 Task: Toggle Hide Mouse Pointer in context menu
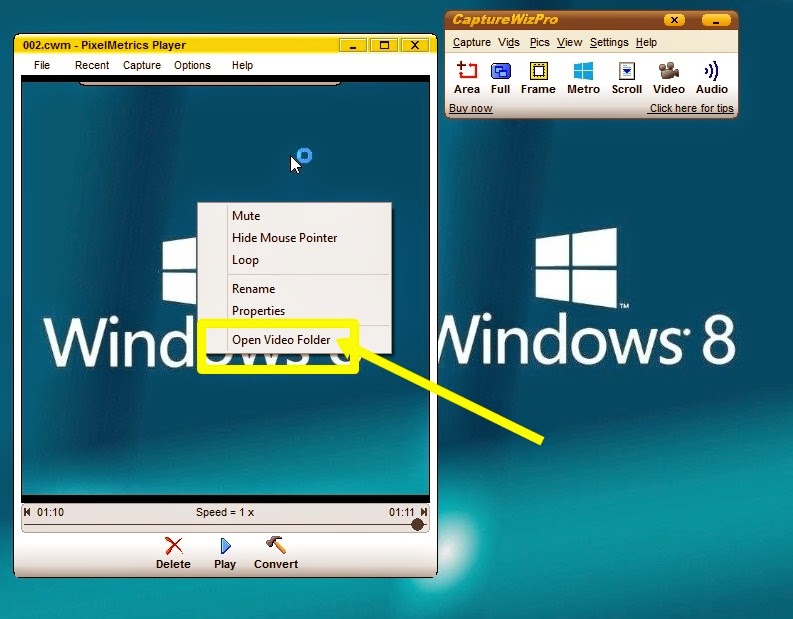(x=294, y=238)
